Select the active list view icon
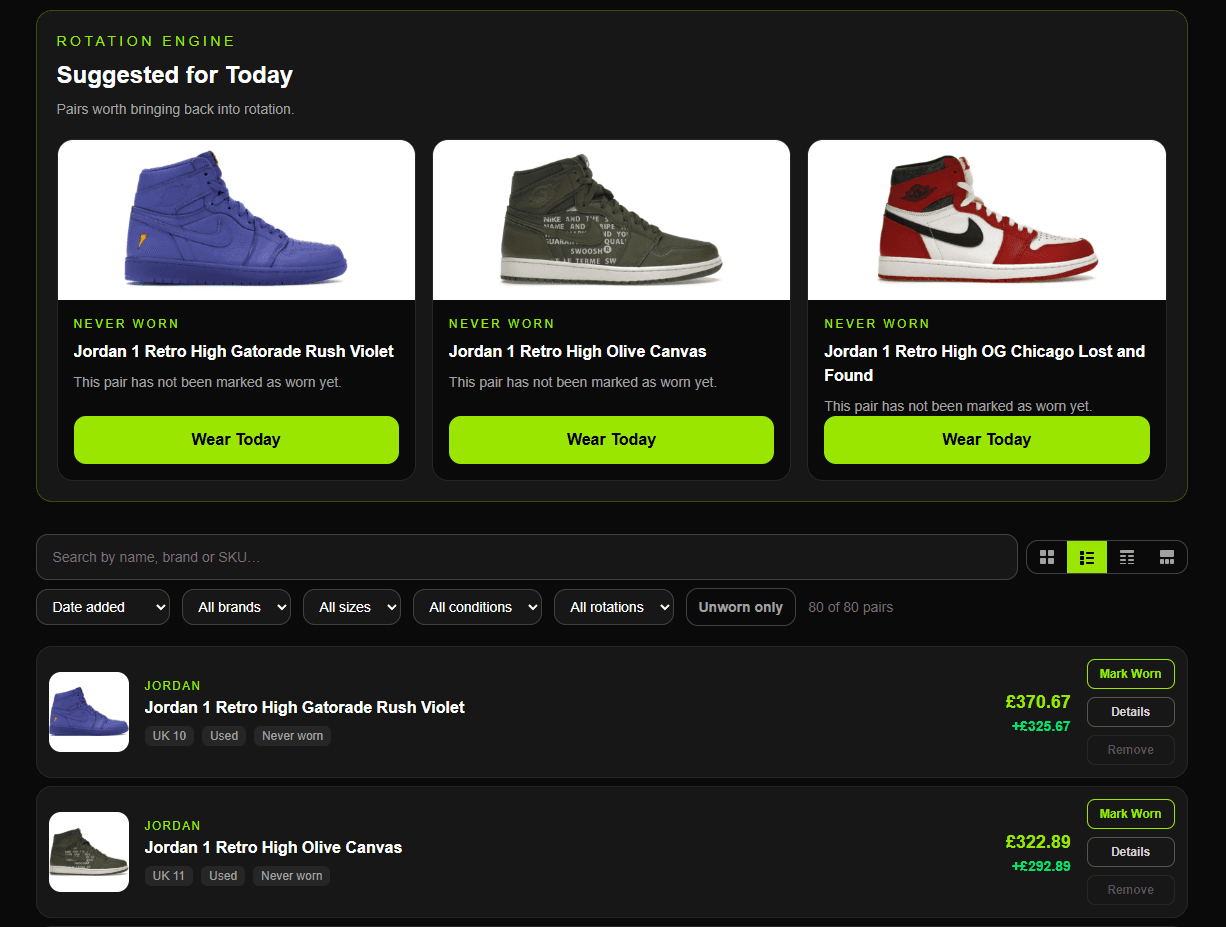Viewport: 1226px width, 927px height. 1087,557
